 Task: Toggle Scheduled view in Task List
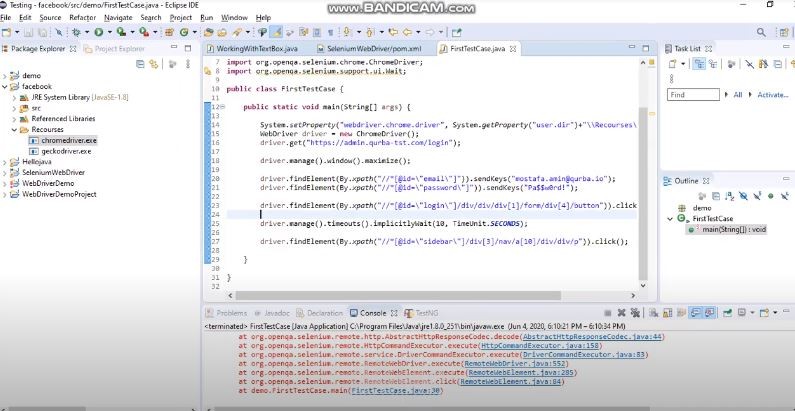click(x=713, y=64)
